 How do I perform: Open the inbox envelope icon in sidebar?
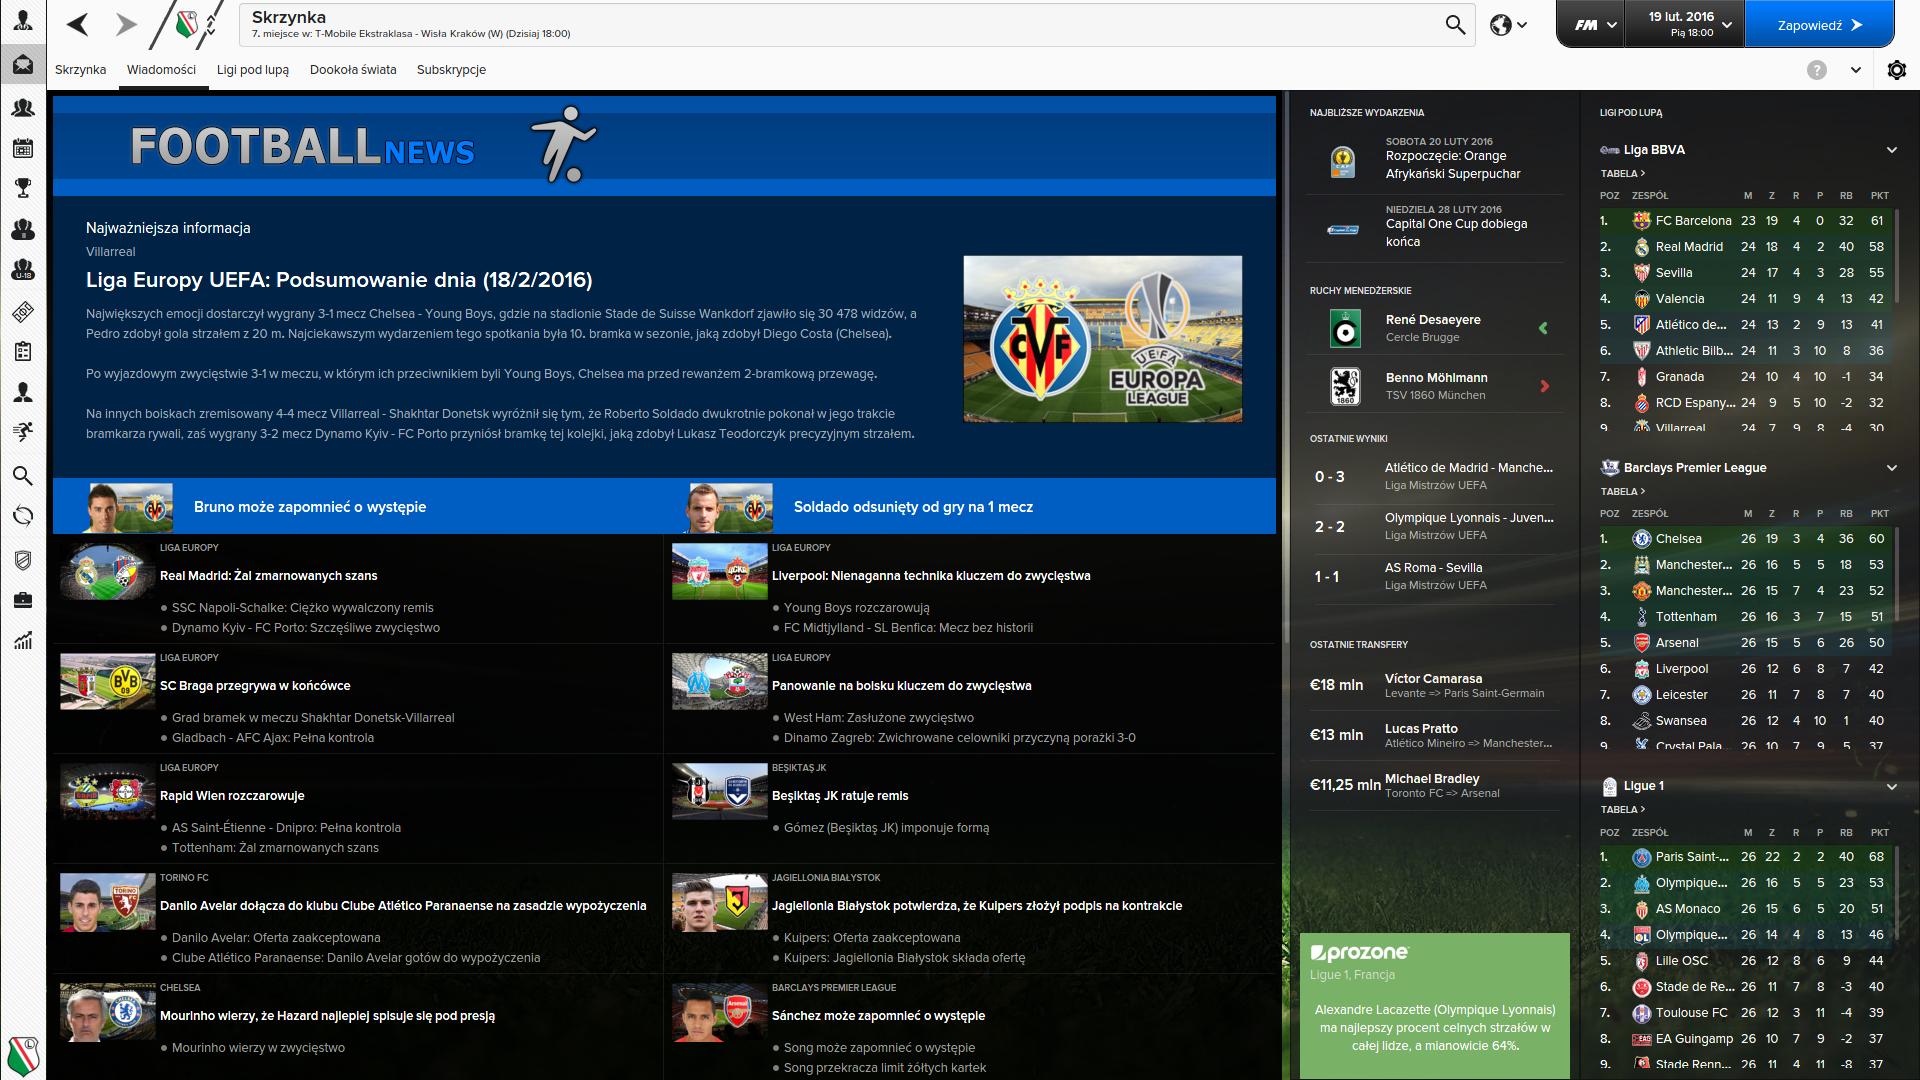pos(23,65)
